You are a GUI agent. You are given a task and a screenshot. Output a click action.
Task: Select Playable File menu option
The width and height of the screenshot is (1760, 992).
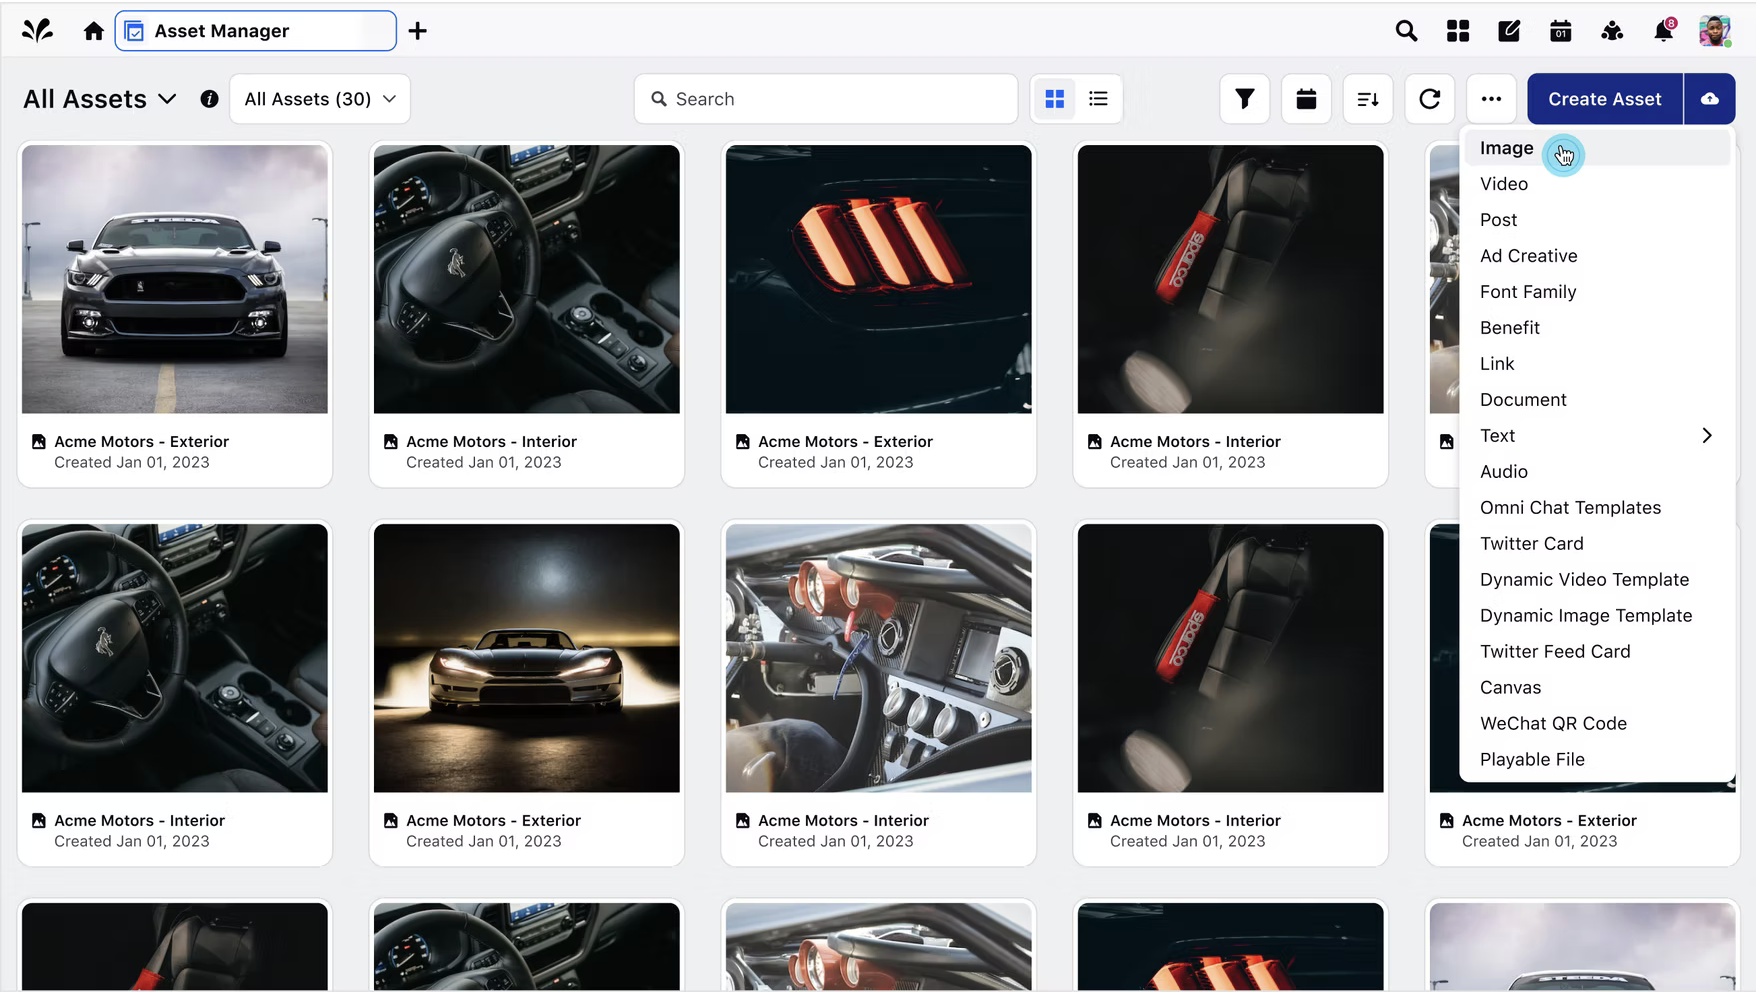click(x=1597, y=760)
